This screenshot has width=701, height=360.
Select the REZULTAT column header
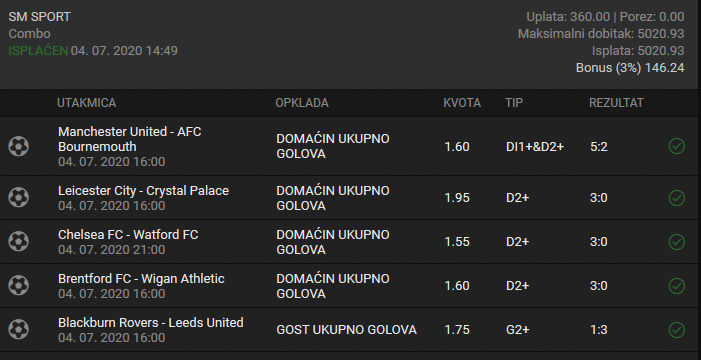click(616, 103)
